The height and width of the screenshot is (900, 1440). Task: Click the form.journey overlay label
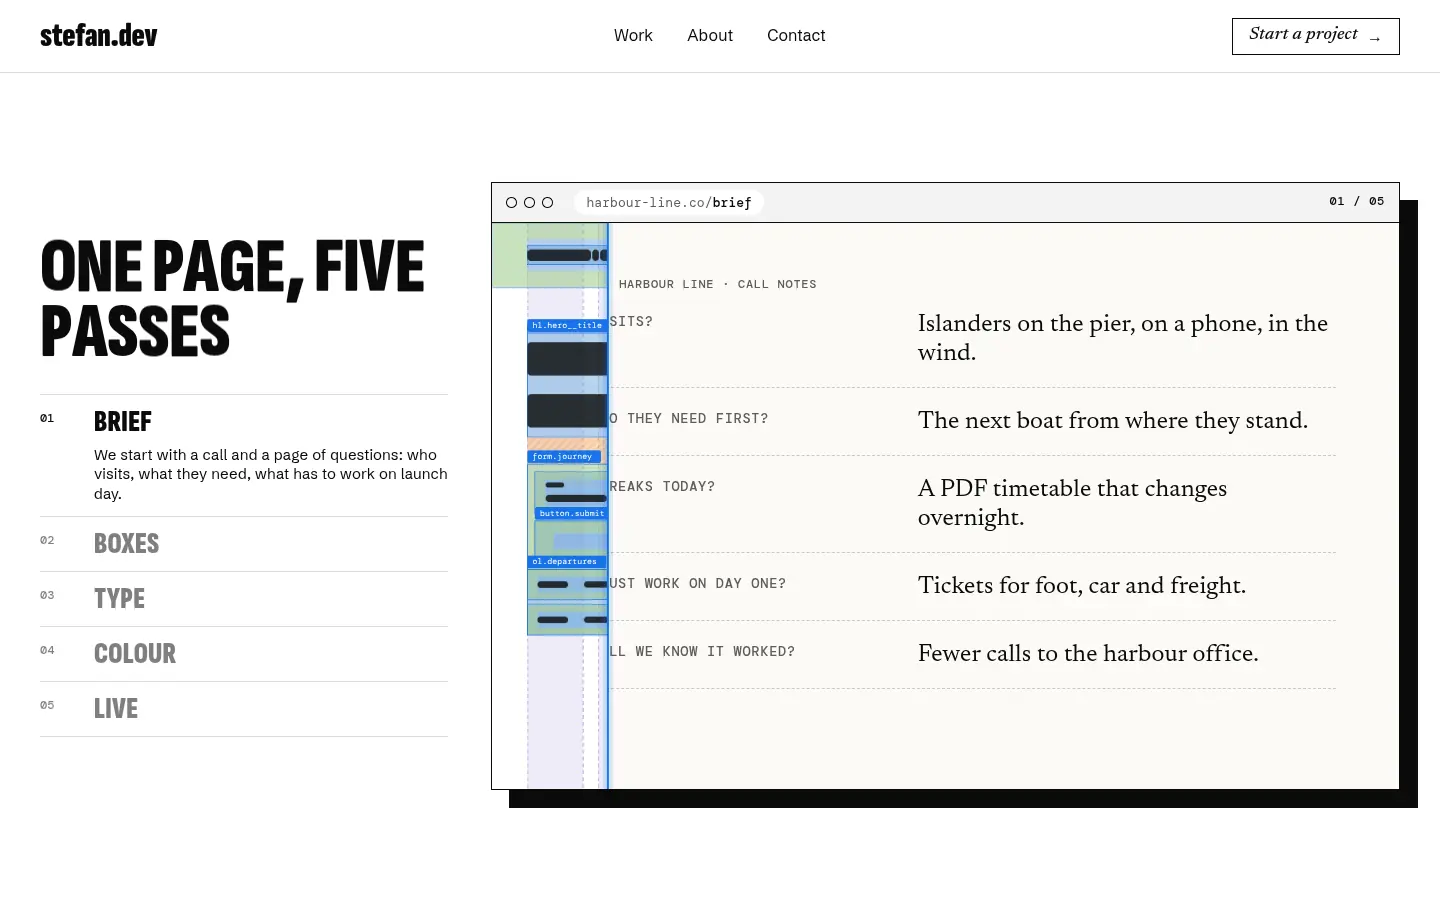click(564, 456)
